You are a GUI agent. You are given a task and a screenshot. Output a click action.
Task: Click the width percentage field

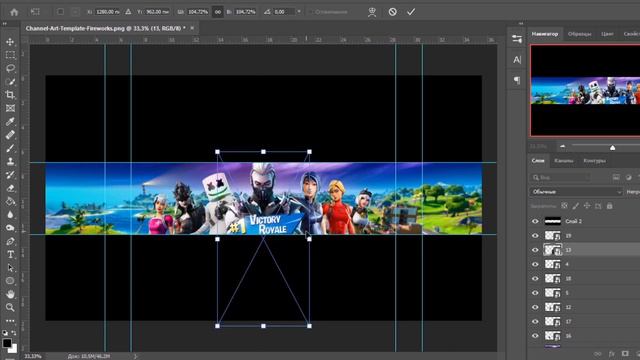(x=198, y=12)
